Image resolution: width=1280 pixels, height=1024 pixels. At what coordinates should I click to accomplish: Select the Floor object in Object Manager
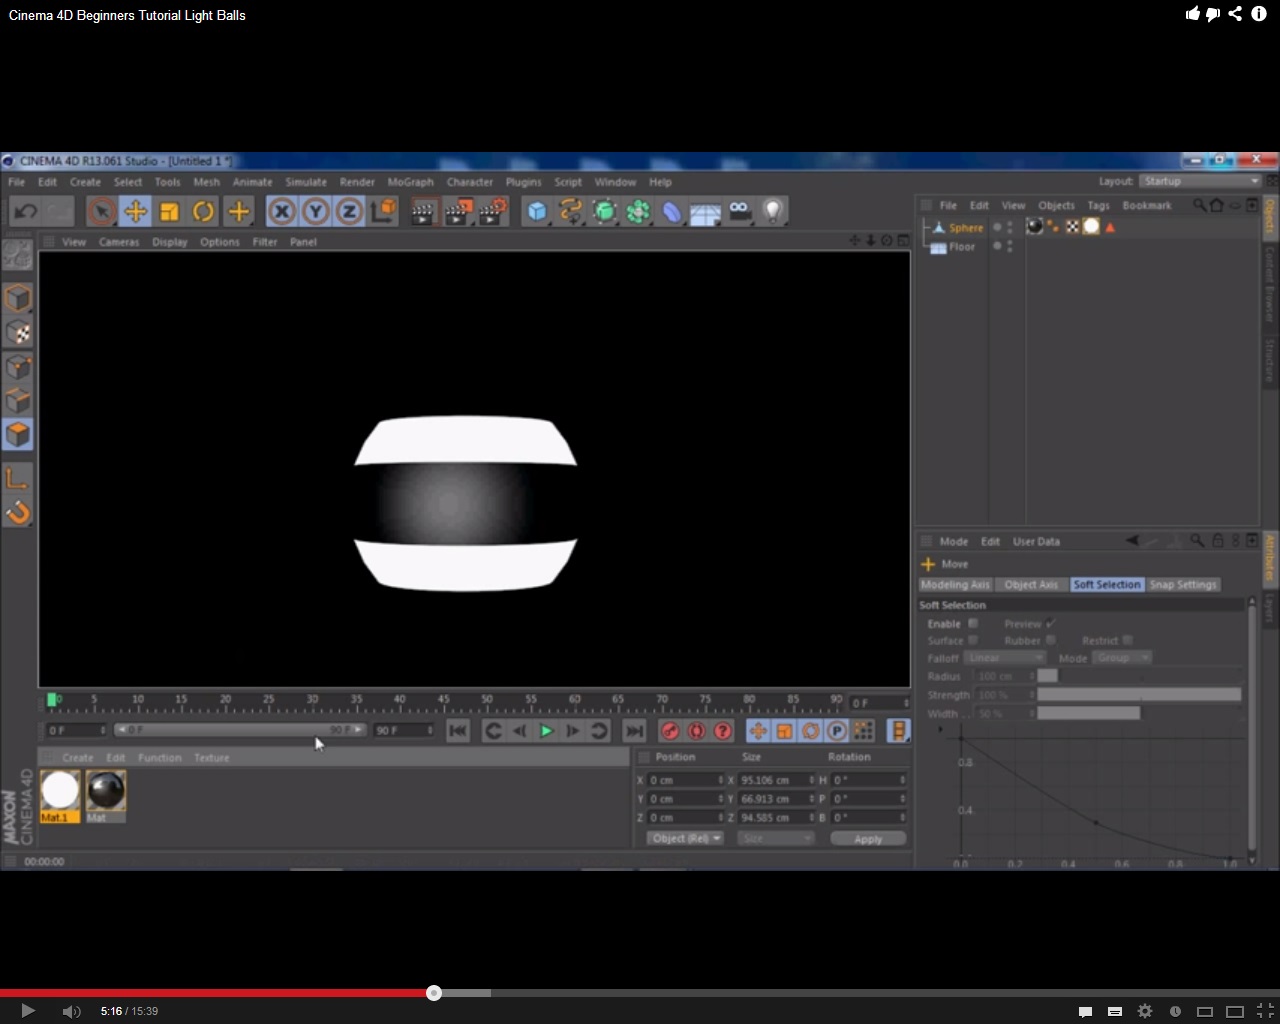point(962,247)
